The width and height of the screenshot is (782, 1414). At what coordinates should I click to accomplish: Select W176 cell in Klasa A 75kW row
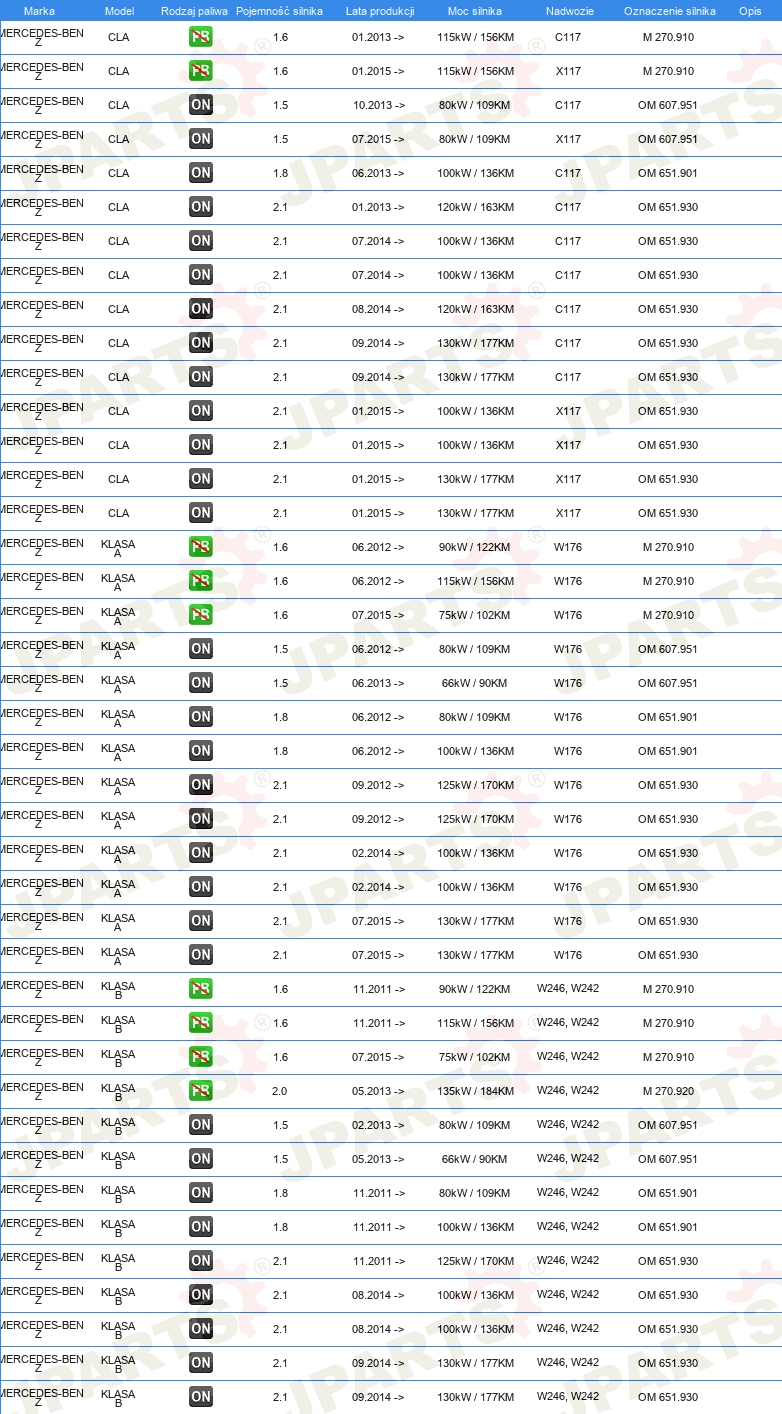point(568,615)
